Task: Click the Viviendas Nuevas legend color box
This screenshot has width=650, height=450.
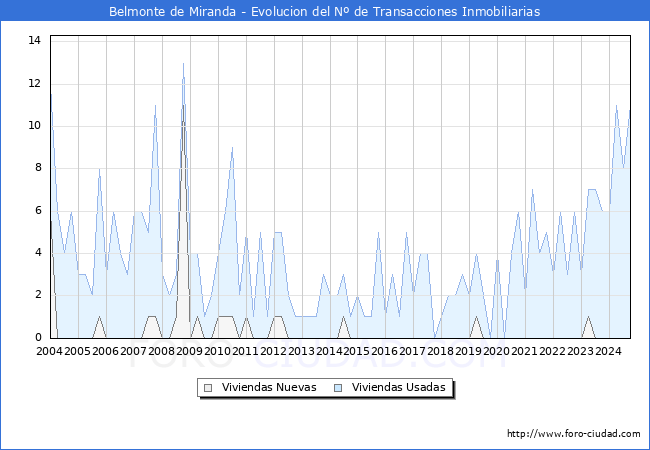Action: (208, 387)
